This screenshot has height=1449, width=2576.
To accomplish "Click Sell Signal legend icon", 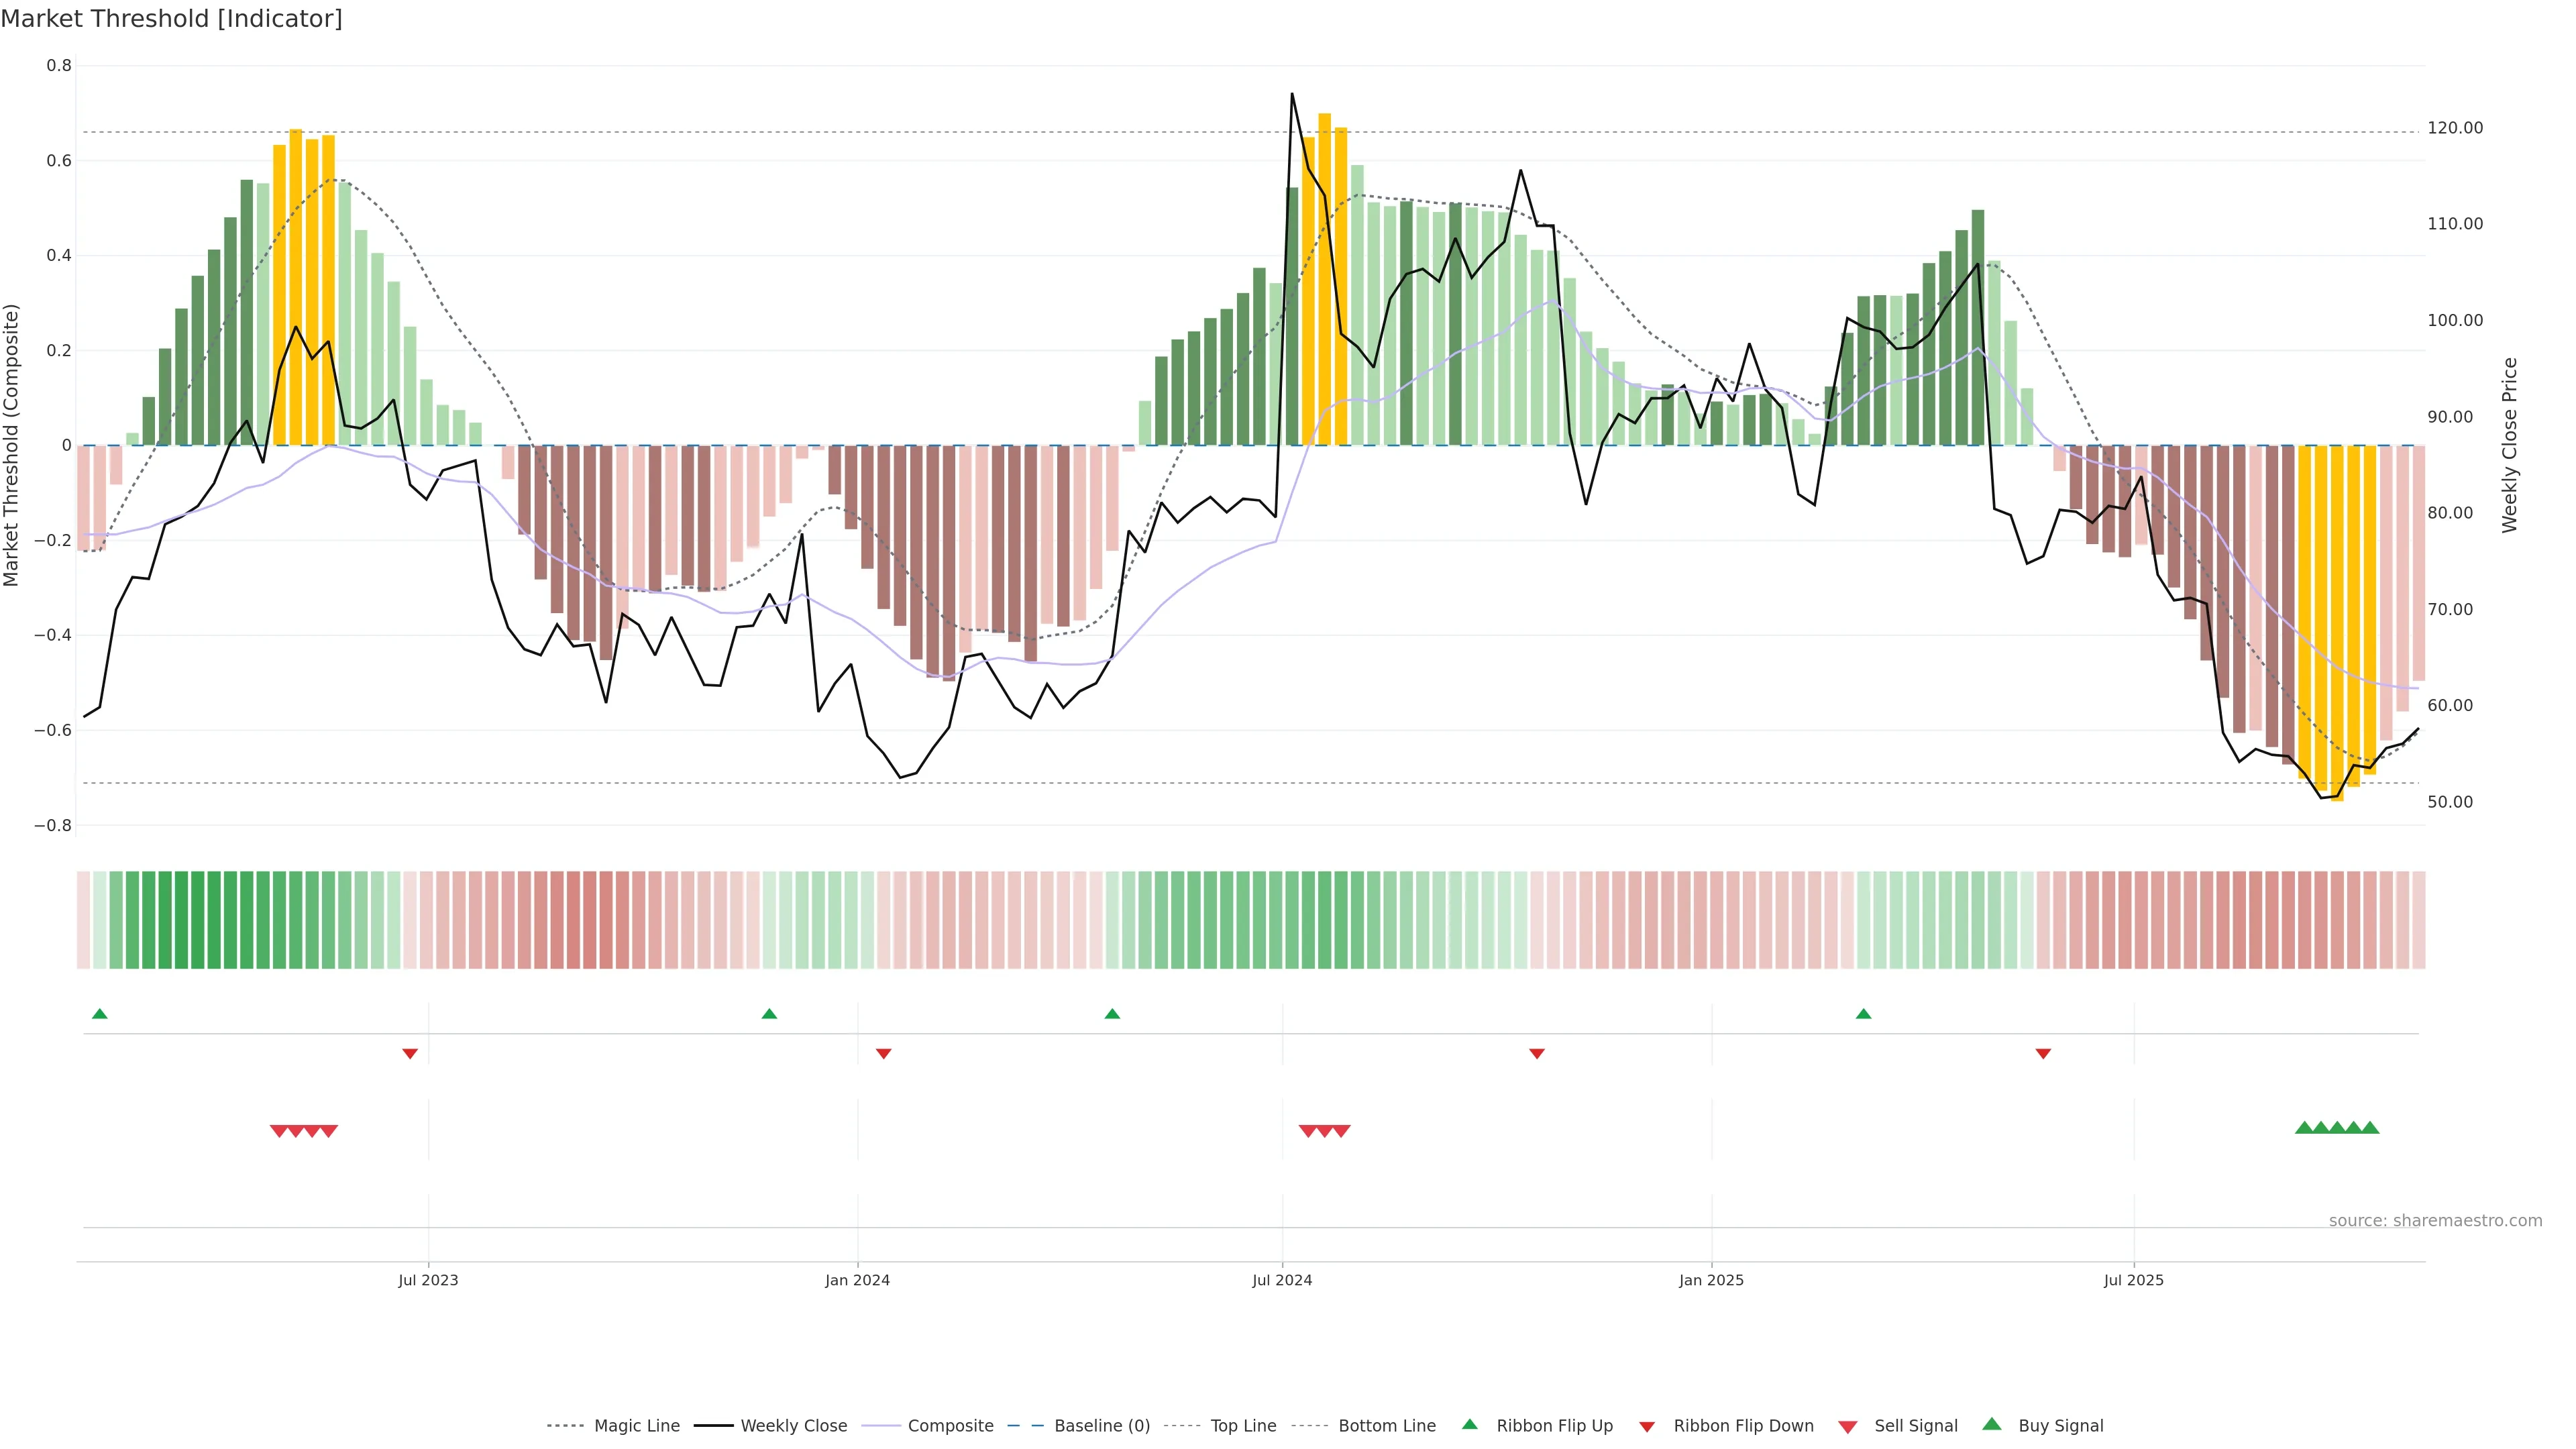I will (1848, 1427).
